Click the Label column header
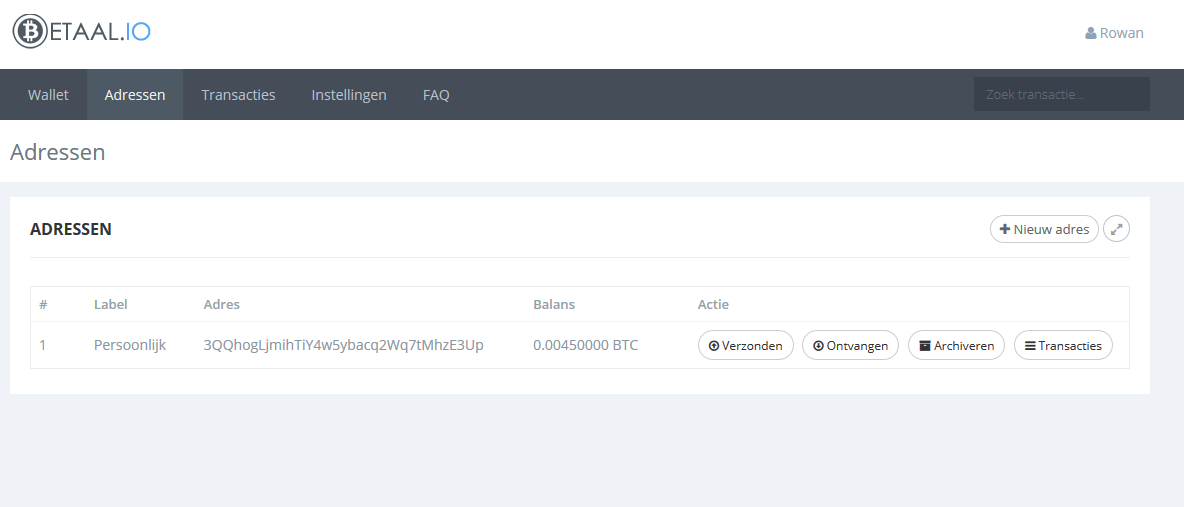 click(110, 305)
